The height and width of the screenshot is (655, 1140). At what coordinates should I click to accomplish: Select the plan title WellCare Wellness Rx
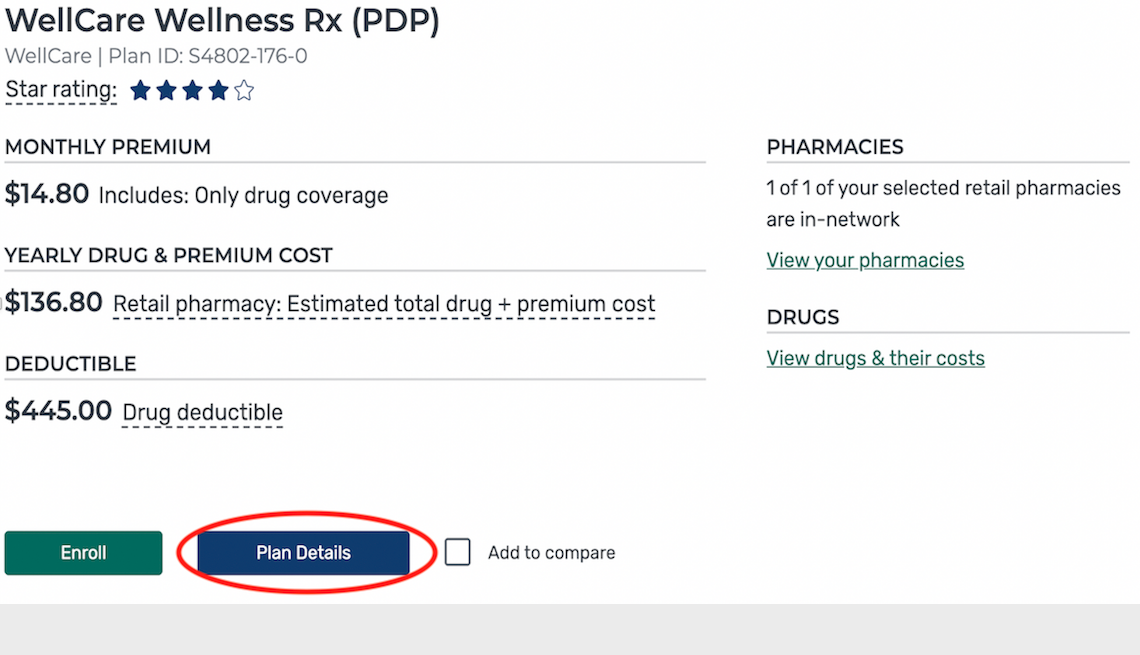pyautogui.click(x=222, y=19)
